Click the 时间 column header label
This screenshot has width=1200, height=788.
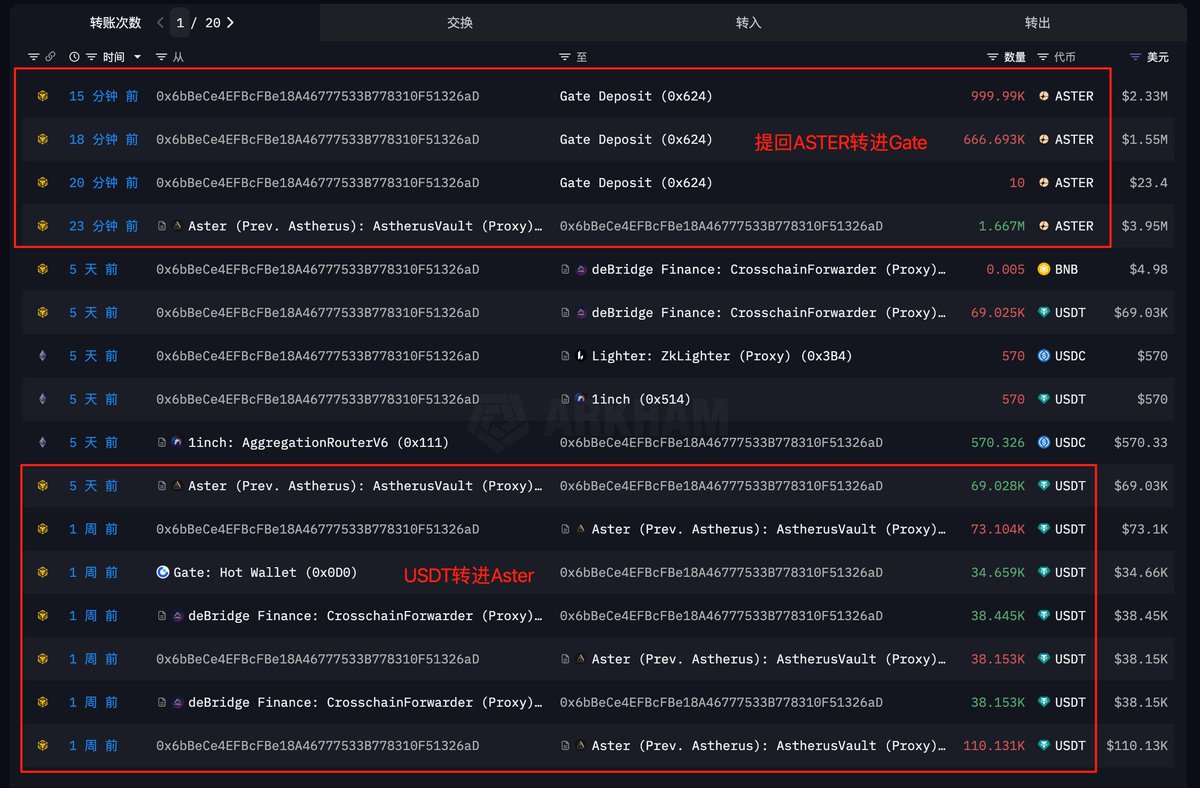coord(114,57)
